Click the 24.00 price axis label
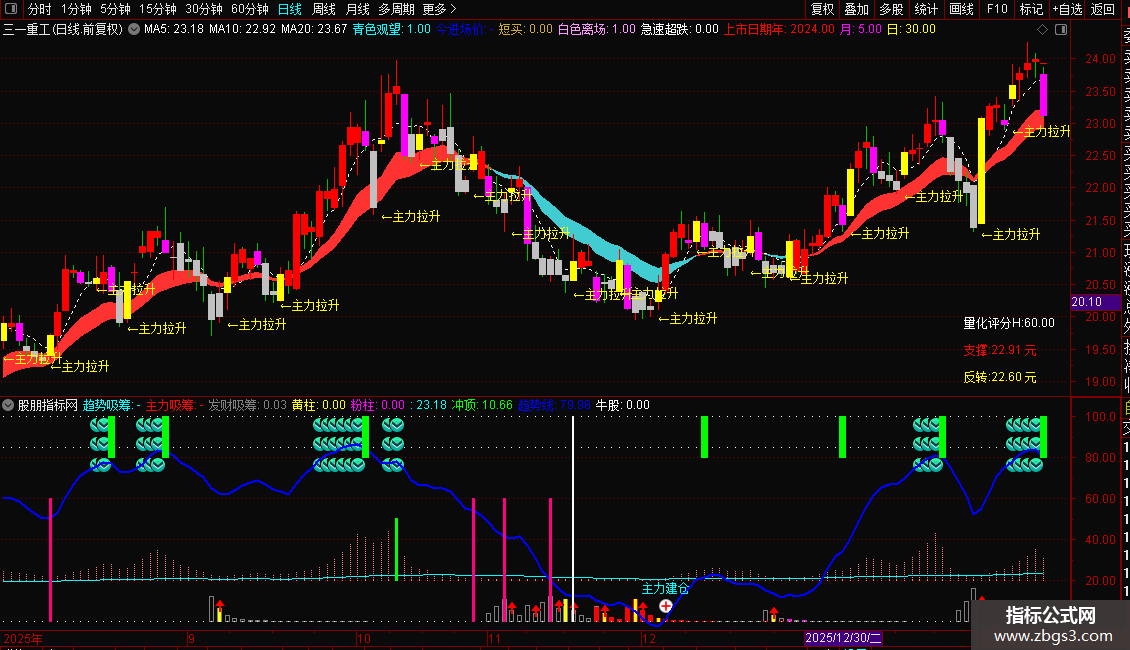Viewport: 1130px width, 650px height. [x=1100, y=59]
